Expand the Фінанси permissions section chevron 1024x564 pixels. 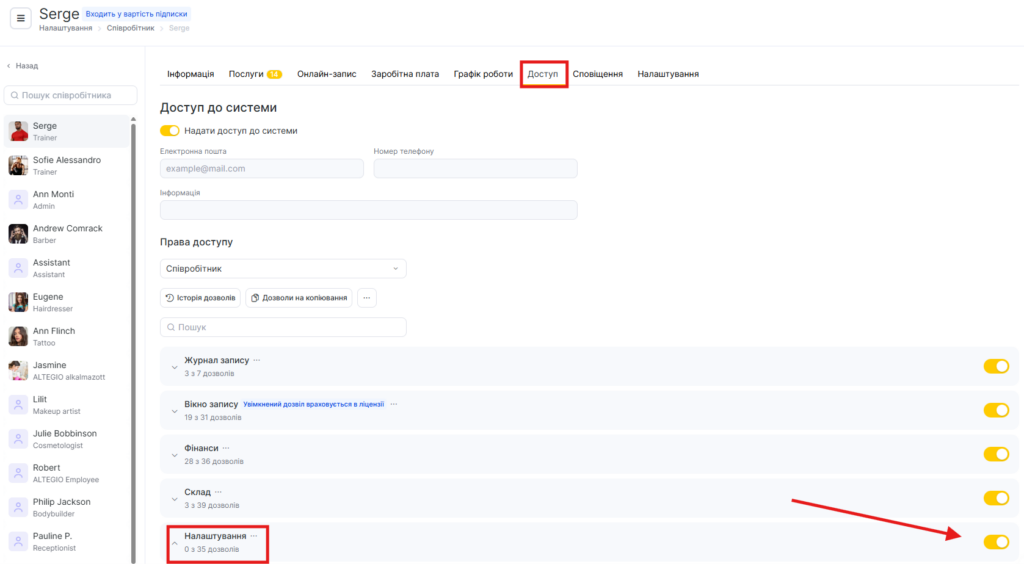tap(174, 455)
